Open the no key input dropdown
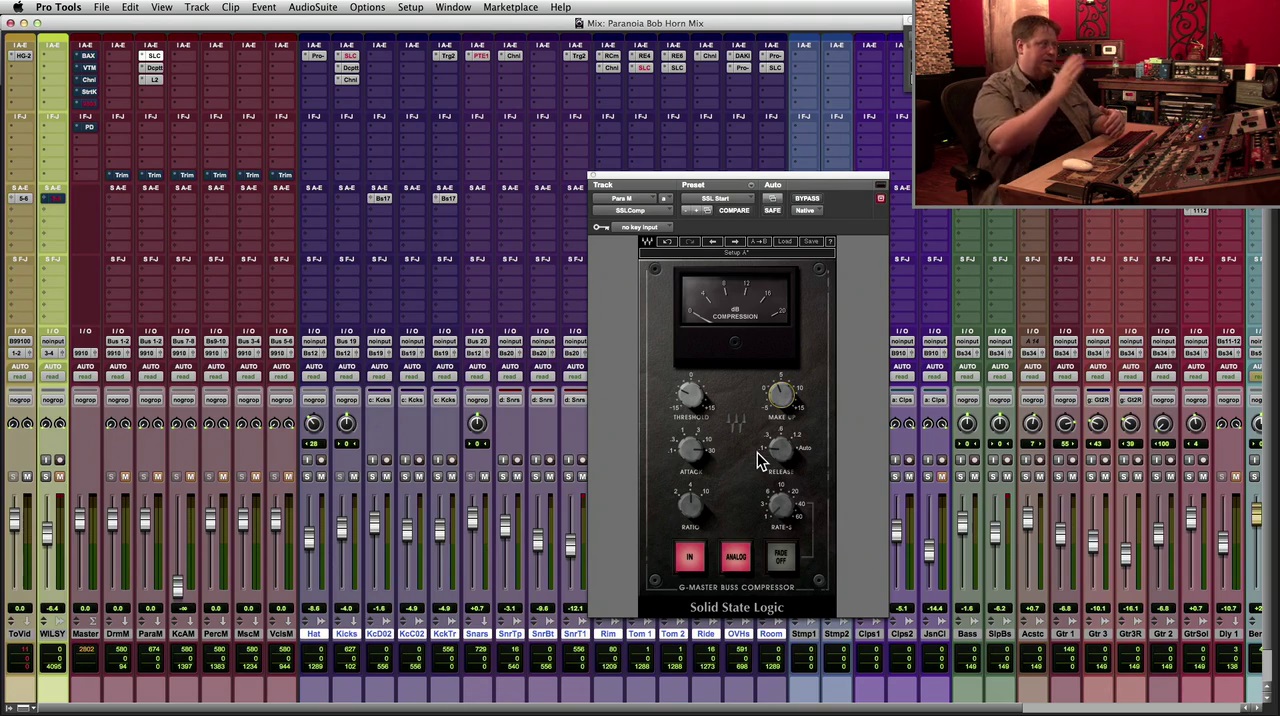The image size is (1280, 716). click(x=642, y=227)
